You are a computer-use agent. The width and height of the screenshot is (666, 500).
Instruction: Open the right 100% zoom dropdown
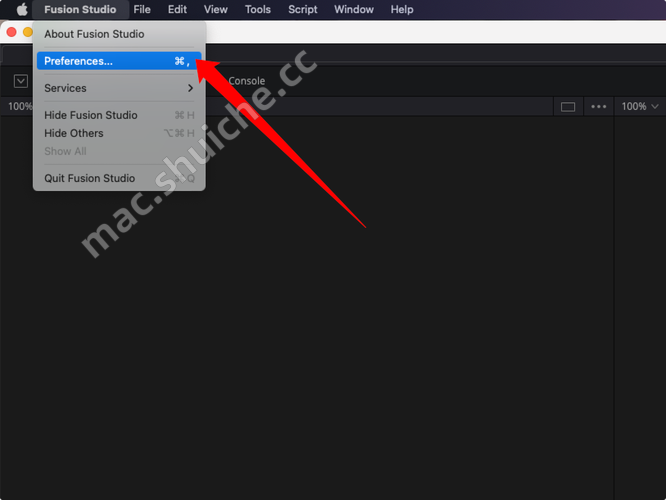click(640, 106)
